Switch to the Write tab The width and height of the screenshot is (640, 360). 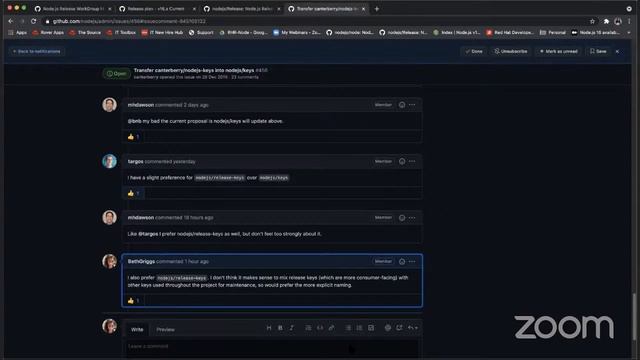[x=137, y=329]
